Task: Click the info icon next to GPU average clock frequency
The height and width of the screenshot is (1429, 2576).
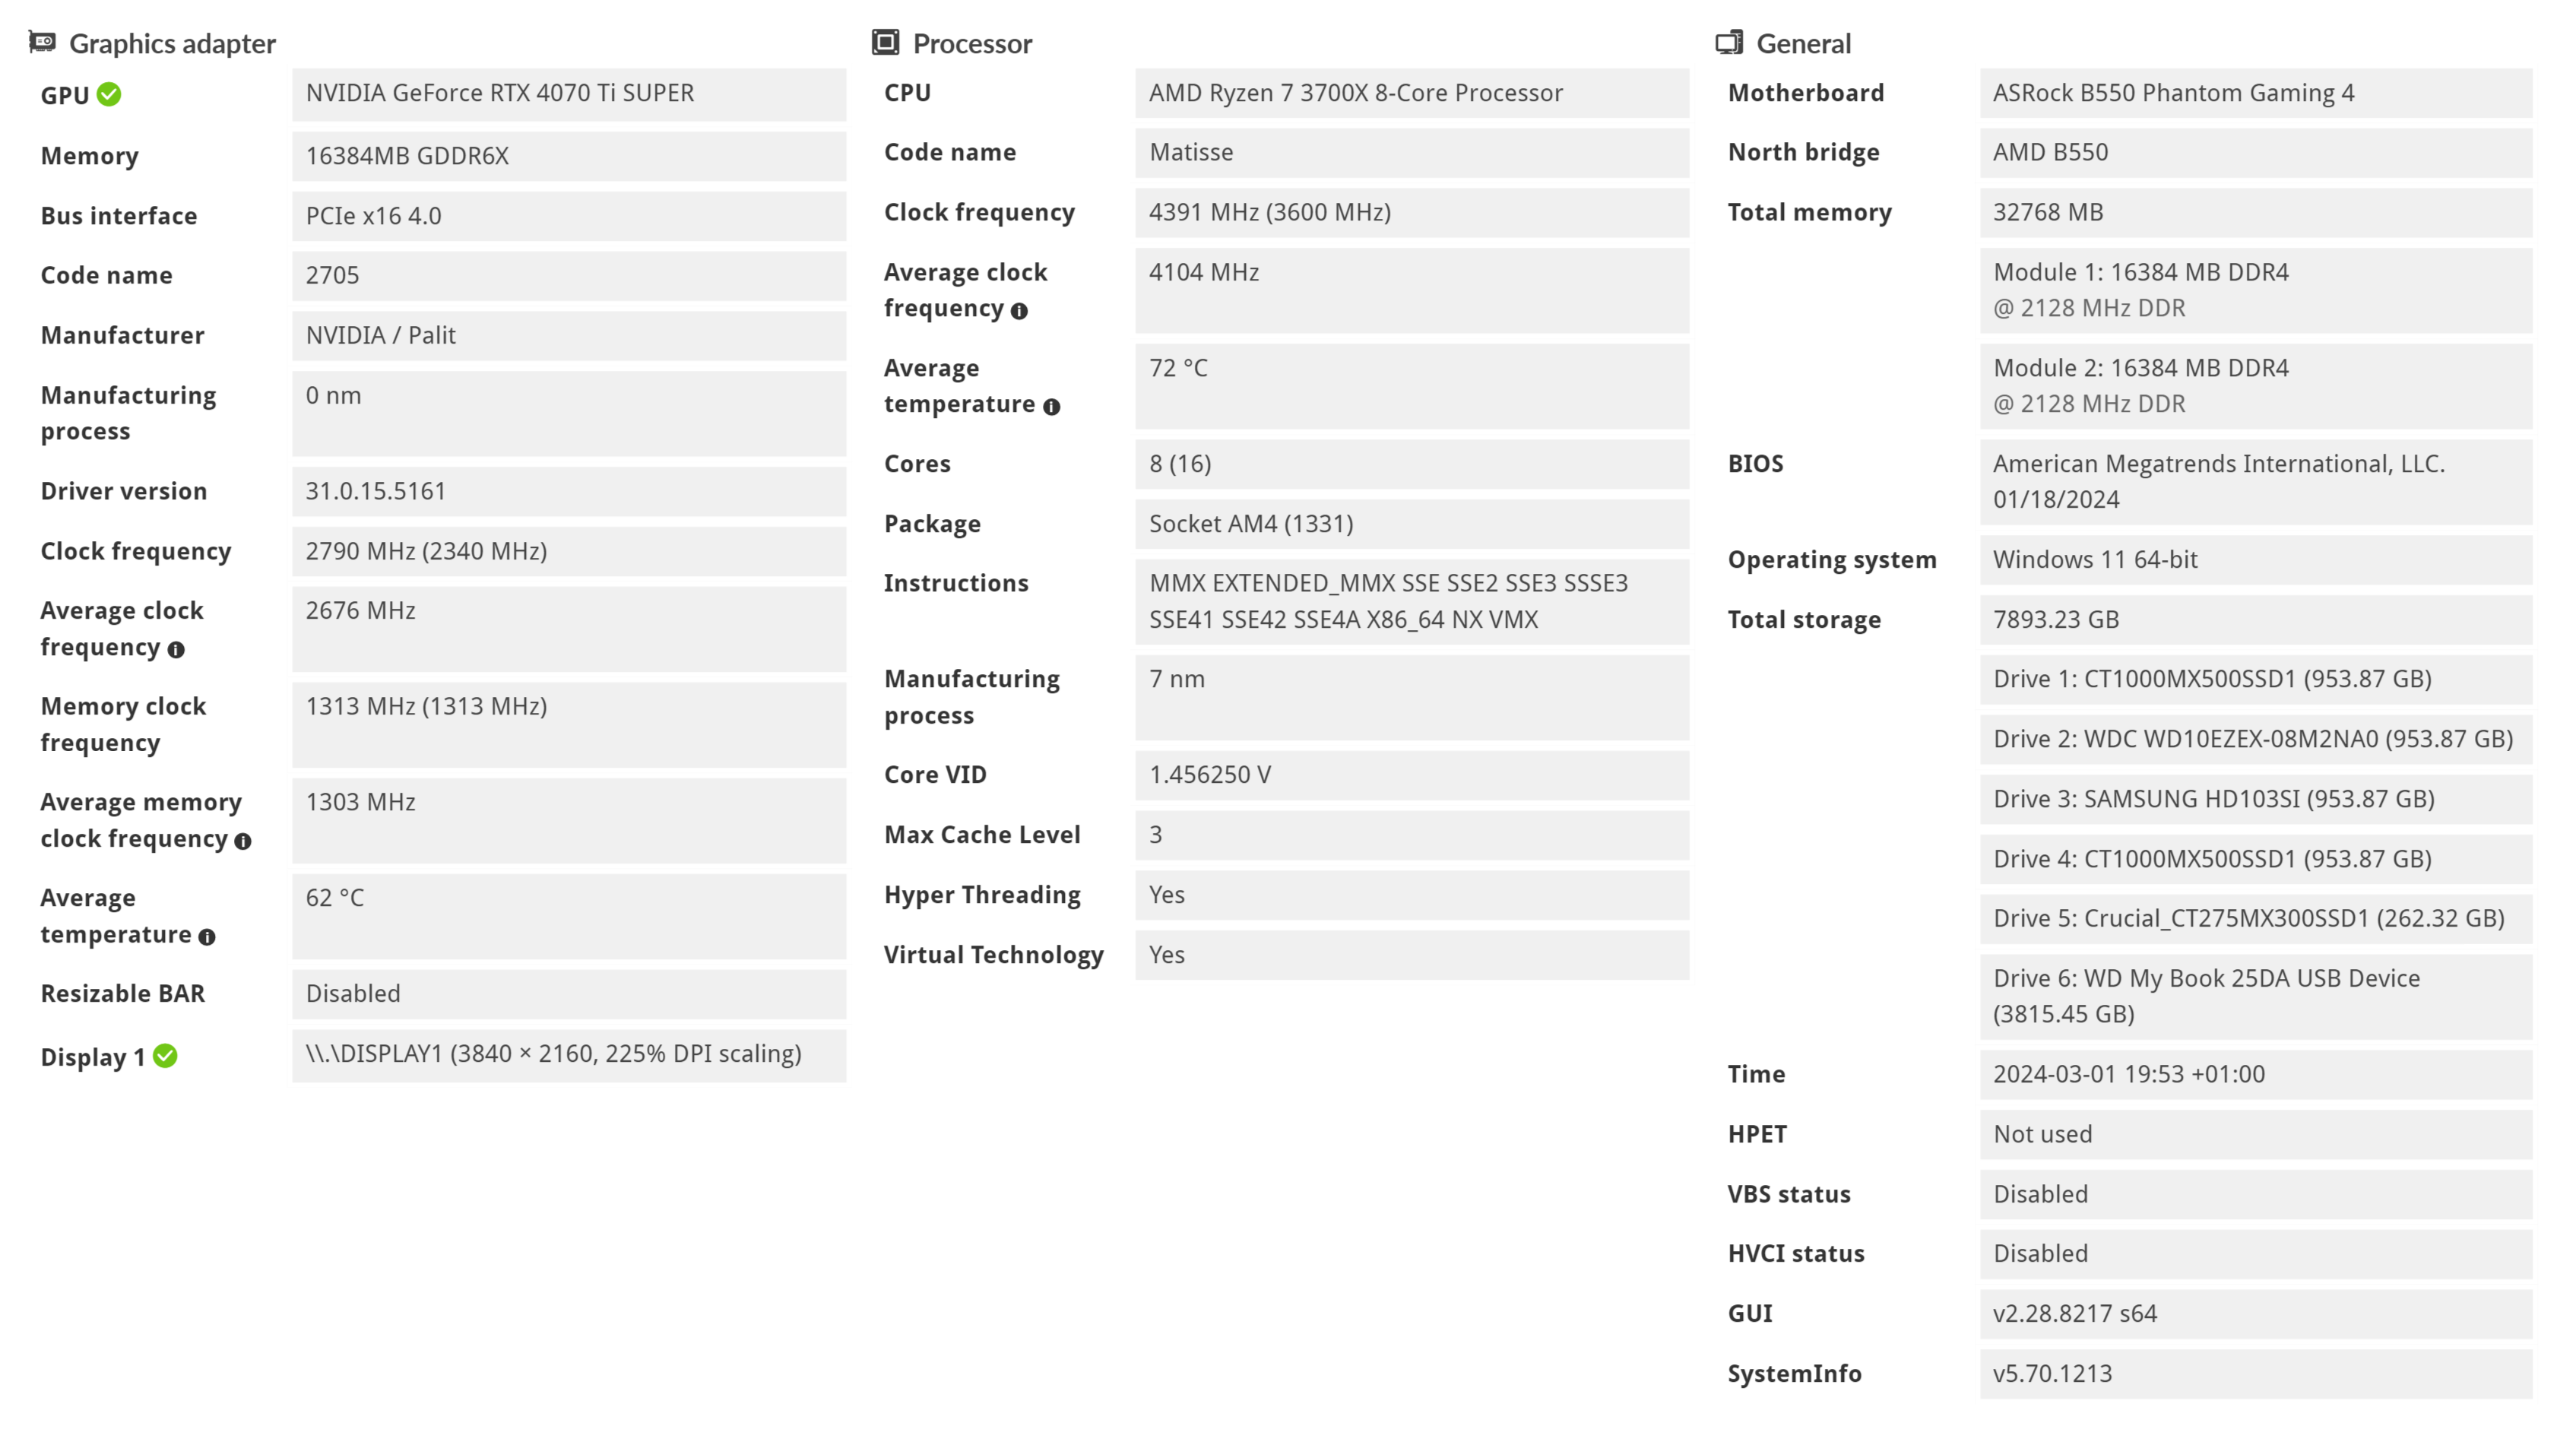Action: [176, 650]
